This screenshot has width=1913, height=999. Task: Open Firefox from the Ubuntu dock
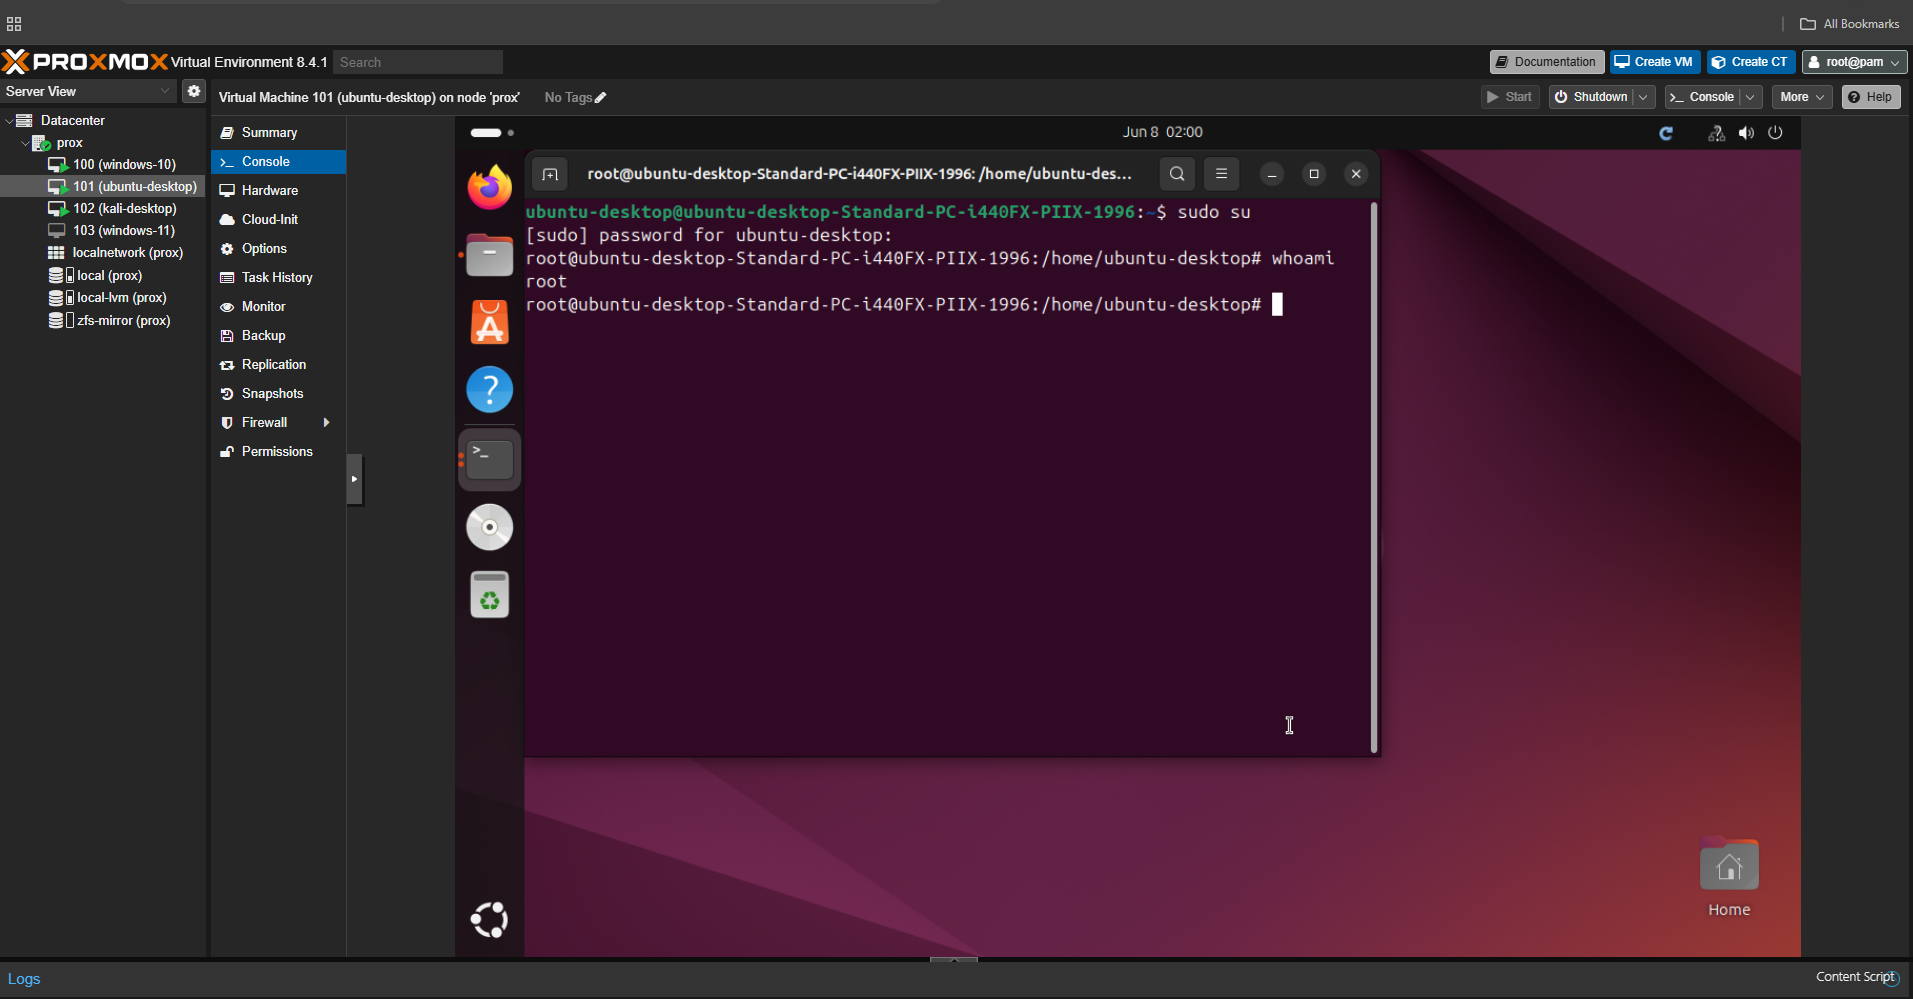(489, 187)
